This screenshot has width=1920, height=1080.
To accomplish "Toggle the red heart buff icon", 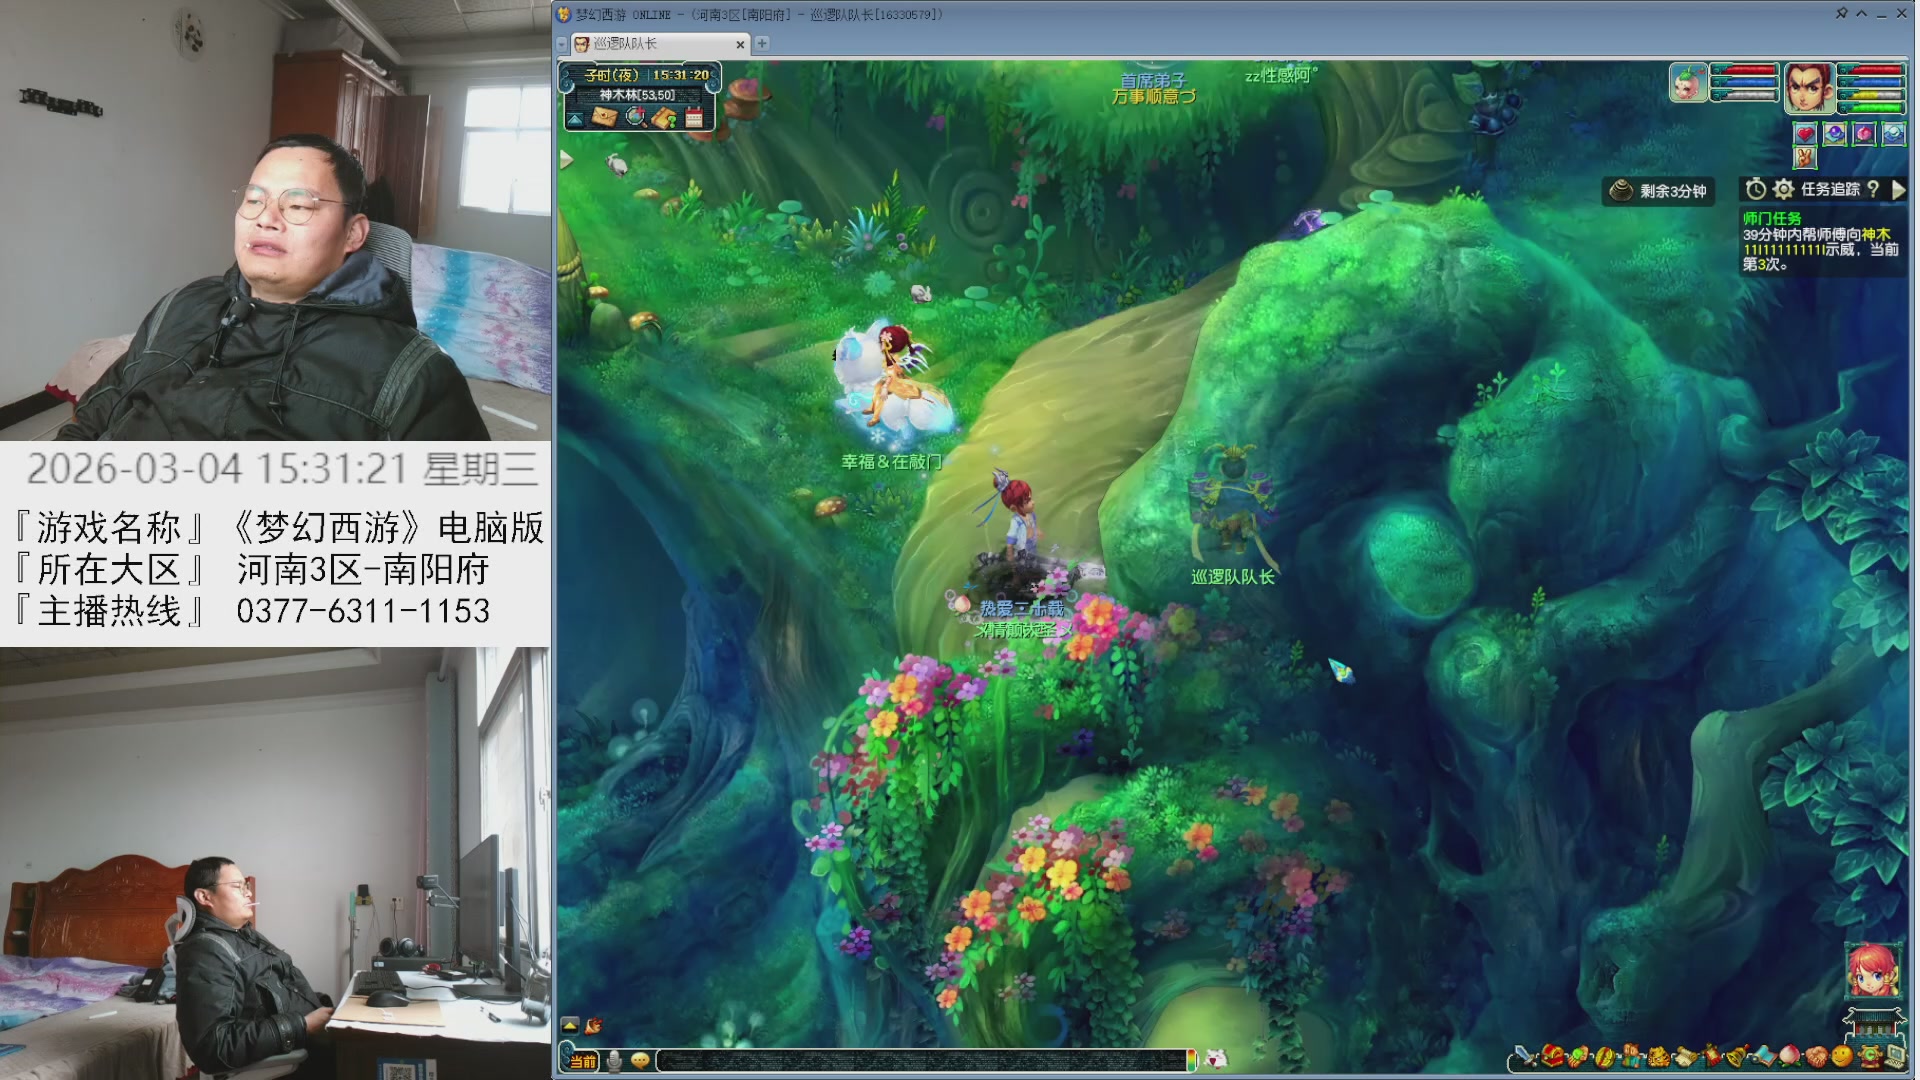I will 1805,134.
